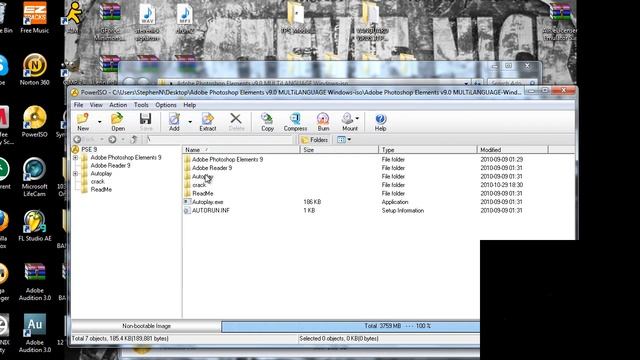Select Autoplay folder in file list
Screen dimensions: 640x360
(202, 176)
